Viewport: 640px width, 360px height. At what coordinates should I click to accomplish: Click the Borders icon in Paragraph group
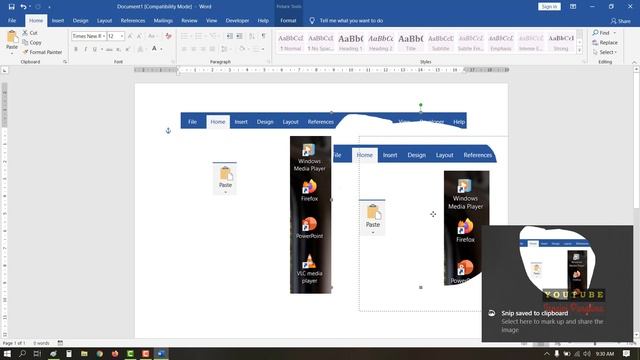256,49
